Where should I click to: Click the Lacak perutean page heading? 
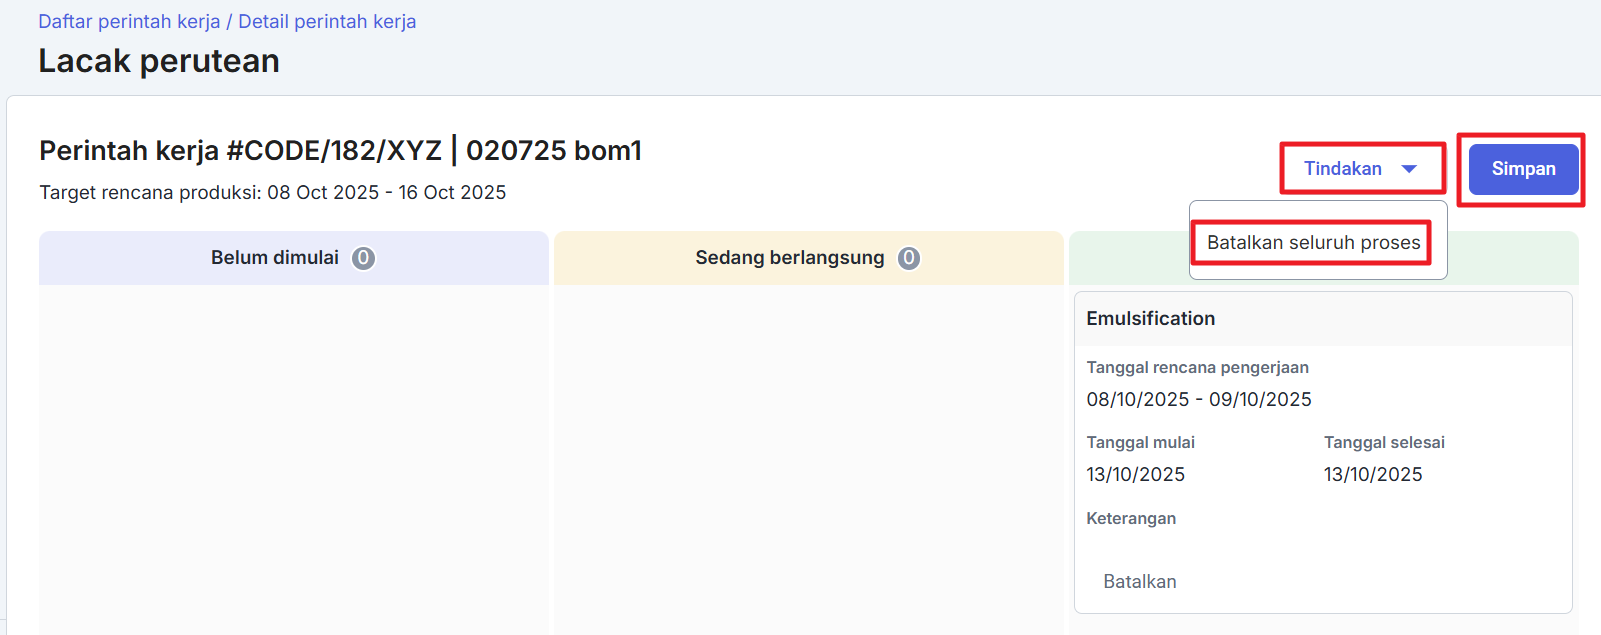[159, 62]
